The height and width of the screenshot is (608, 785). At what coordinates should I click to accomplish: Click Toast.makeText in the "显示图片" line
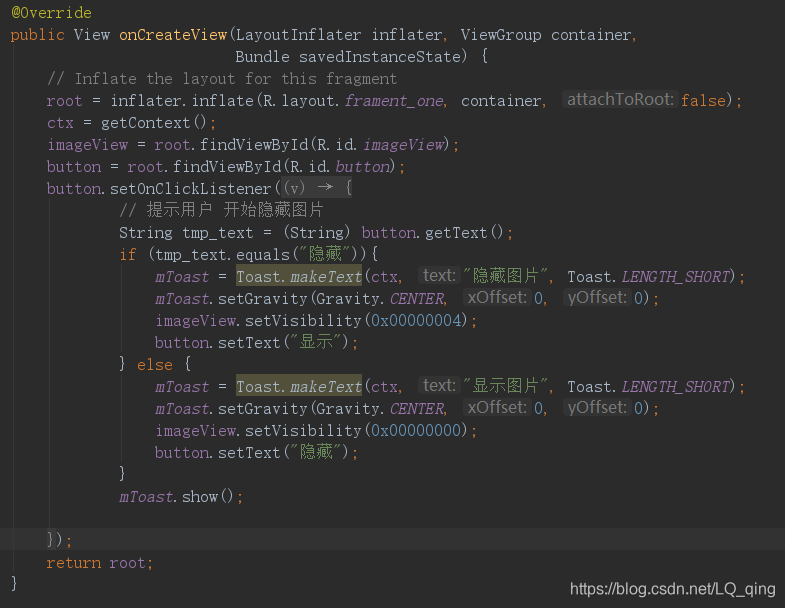click(x=299, y=387)
